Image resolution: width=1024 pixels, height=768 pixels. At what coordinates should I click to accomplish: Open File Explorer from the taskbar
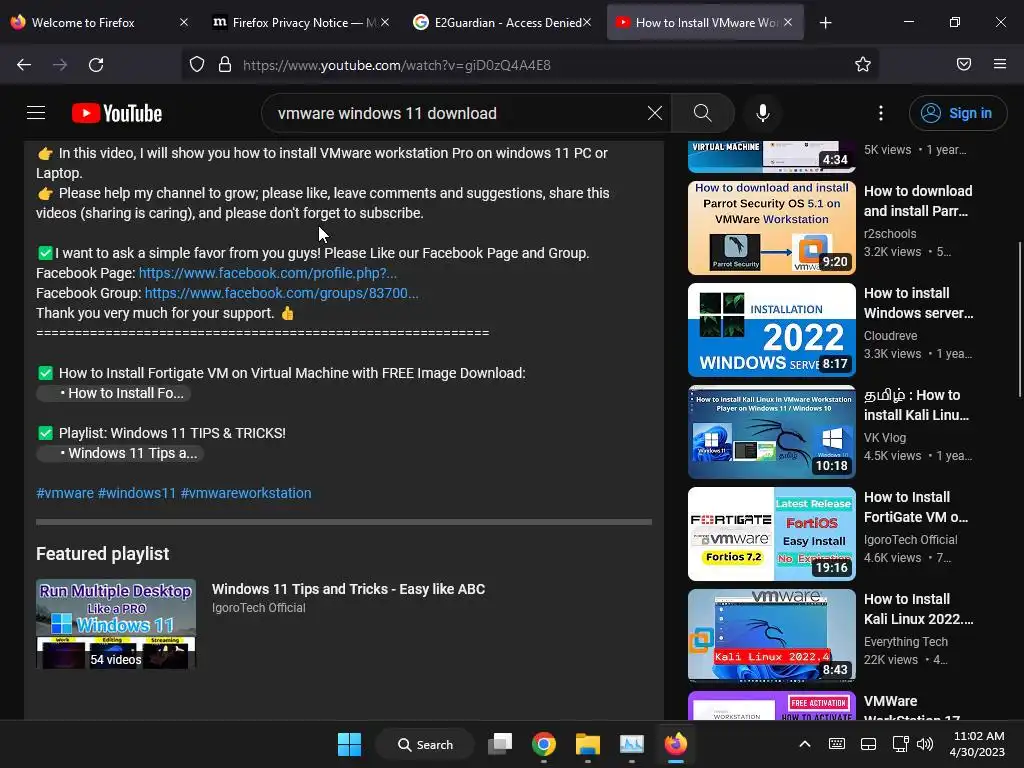pos(587,744)
